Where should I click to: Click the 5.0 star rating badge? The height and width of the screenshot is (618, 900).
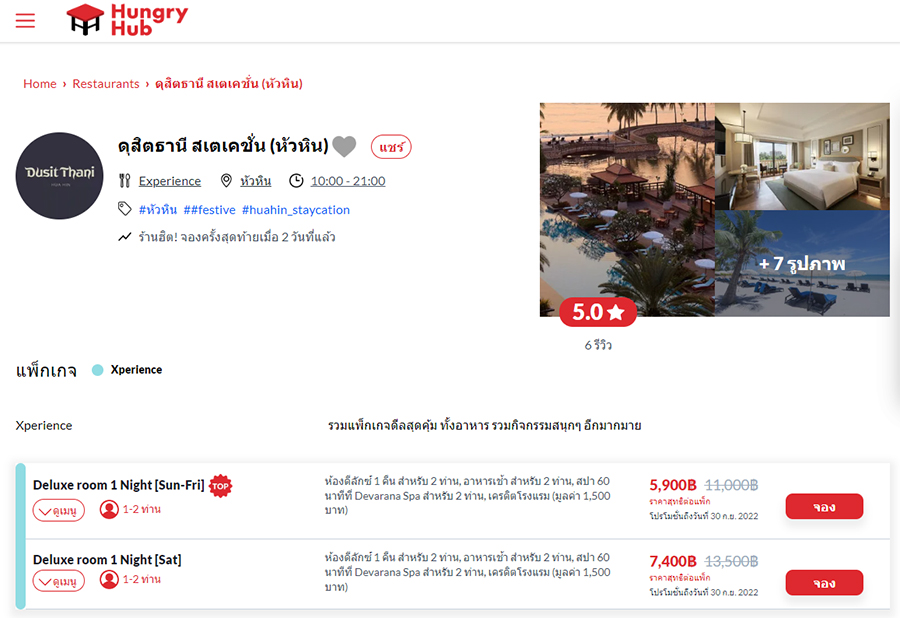click(x=598, y=312)
